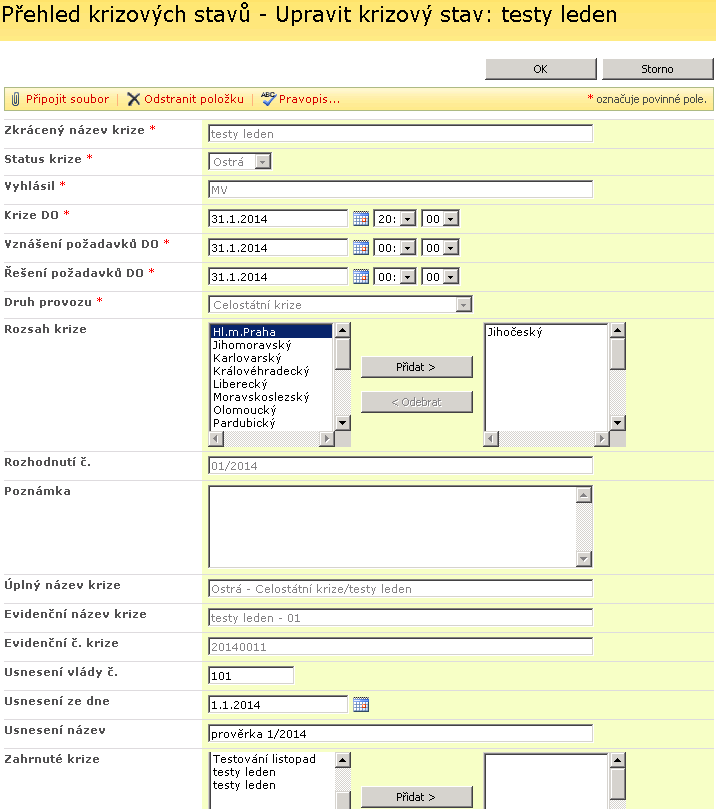Click right arrow of left region list horizontal scrollbar

[327, 439]
